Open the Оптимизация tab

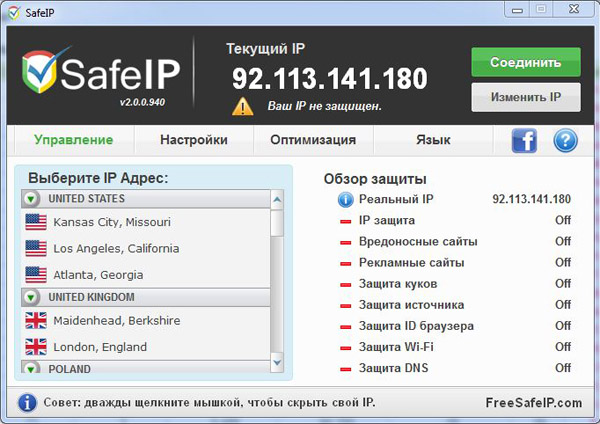tap(313, 140)
